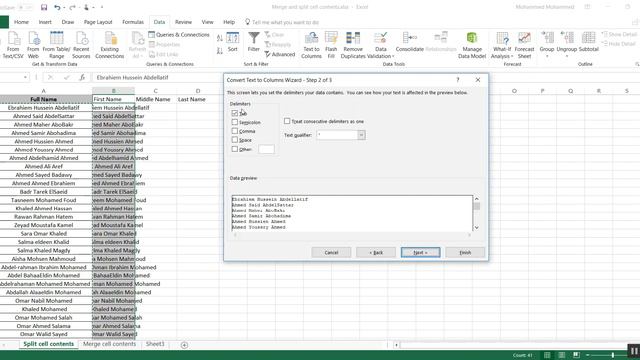This screenshot has width=640, height=360.
Task: Click the Other delimiter text box
Action: (266, 149)
